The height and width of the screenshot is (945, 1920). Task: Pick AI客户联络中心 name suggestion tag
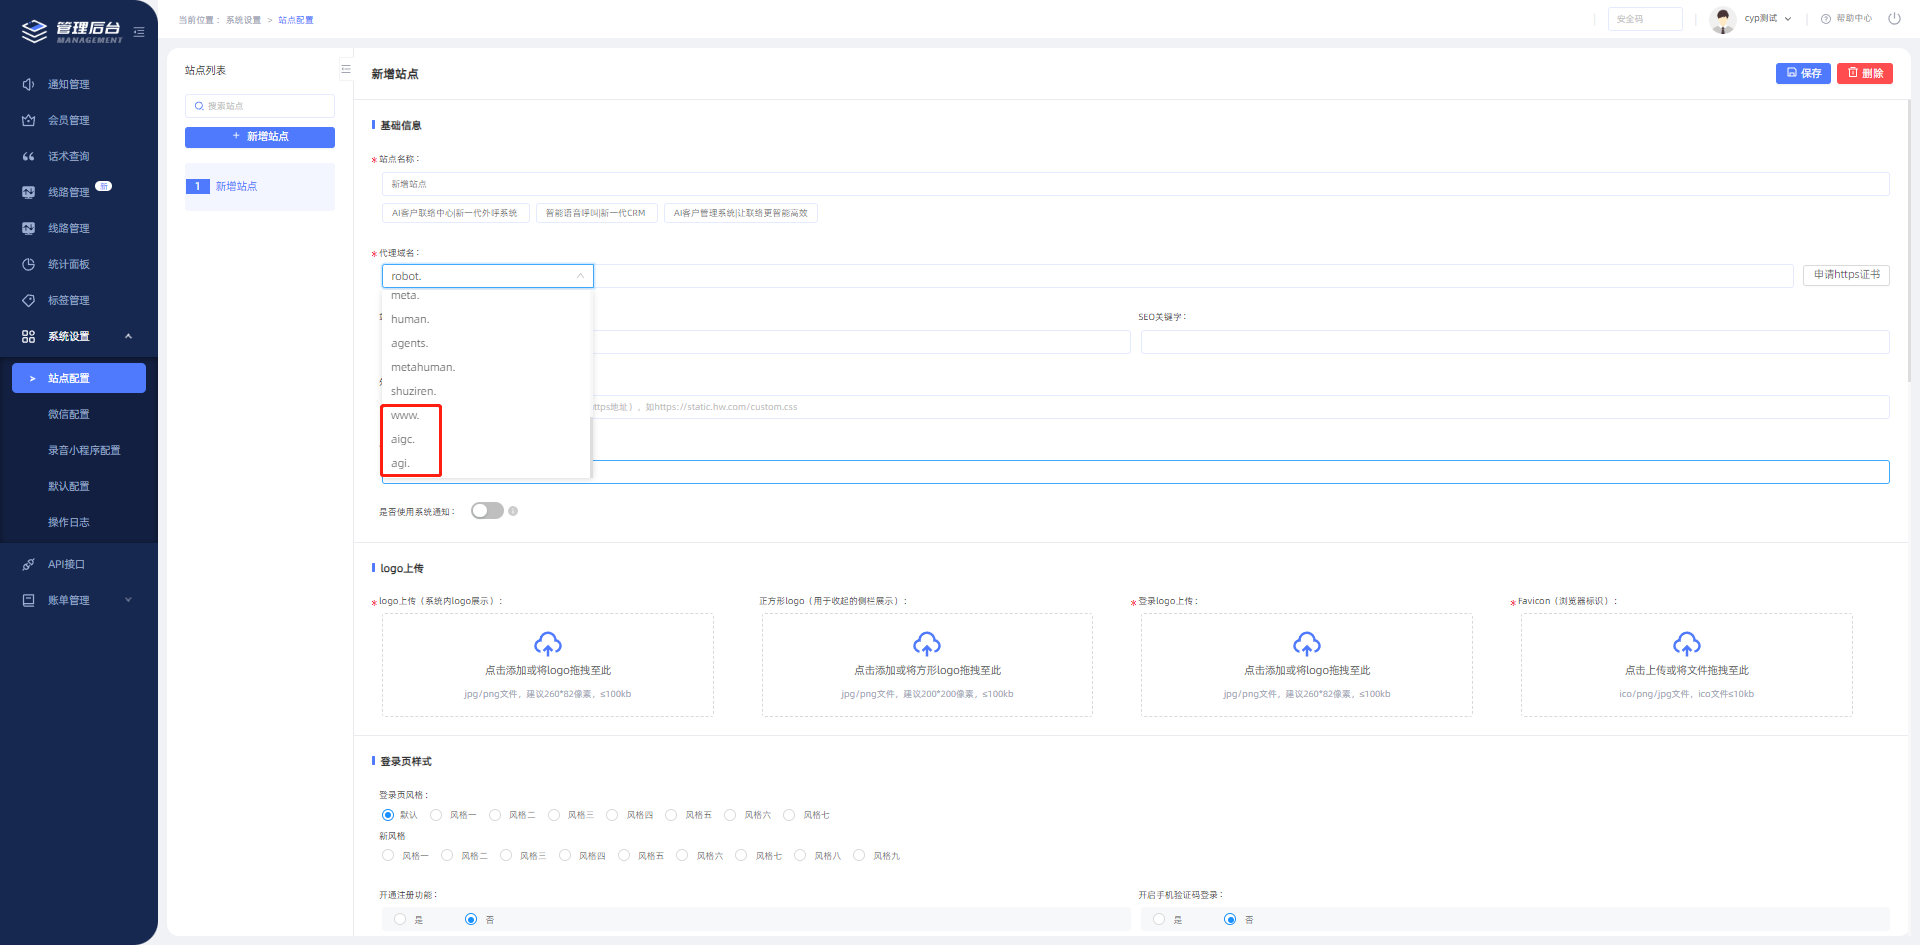point(455,213)
